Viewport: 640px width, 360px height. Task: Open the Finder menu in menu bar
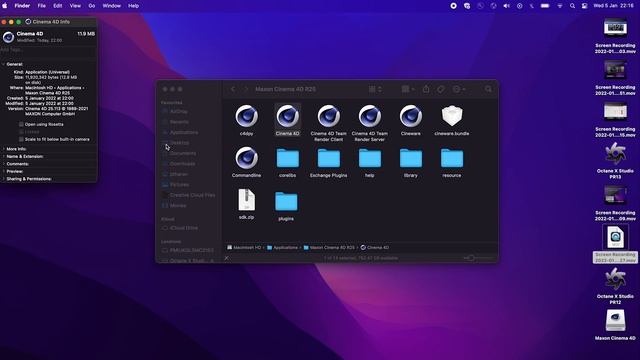22,6
